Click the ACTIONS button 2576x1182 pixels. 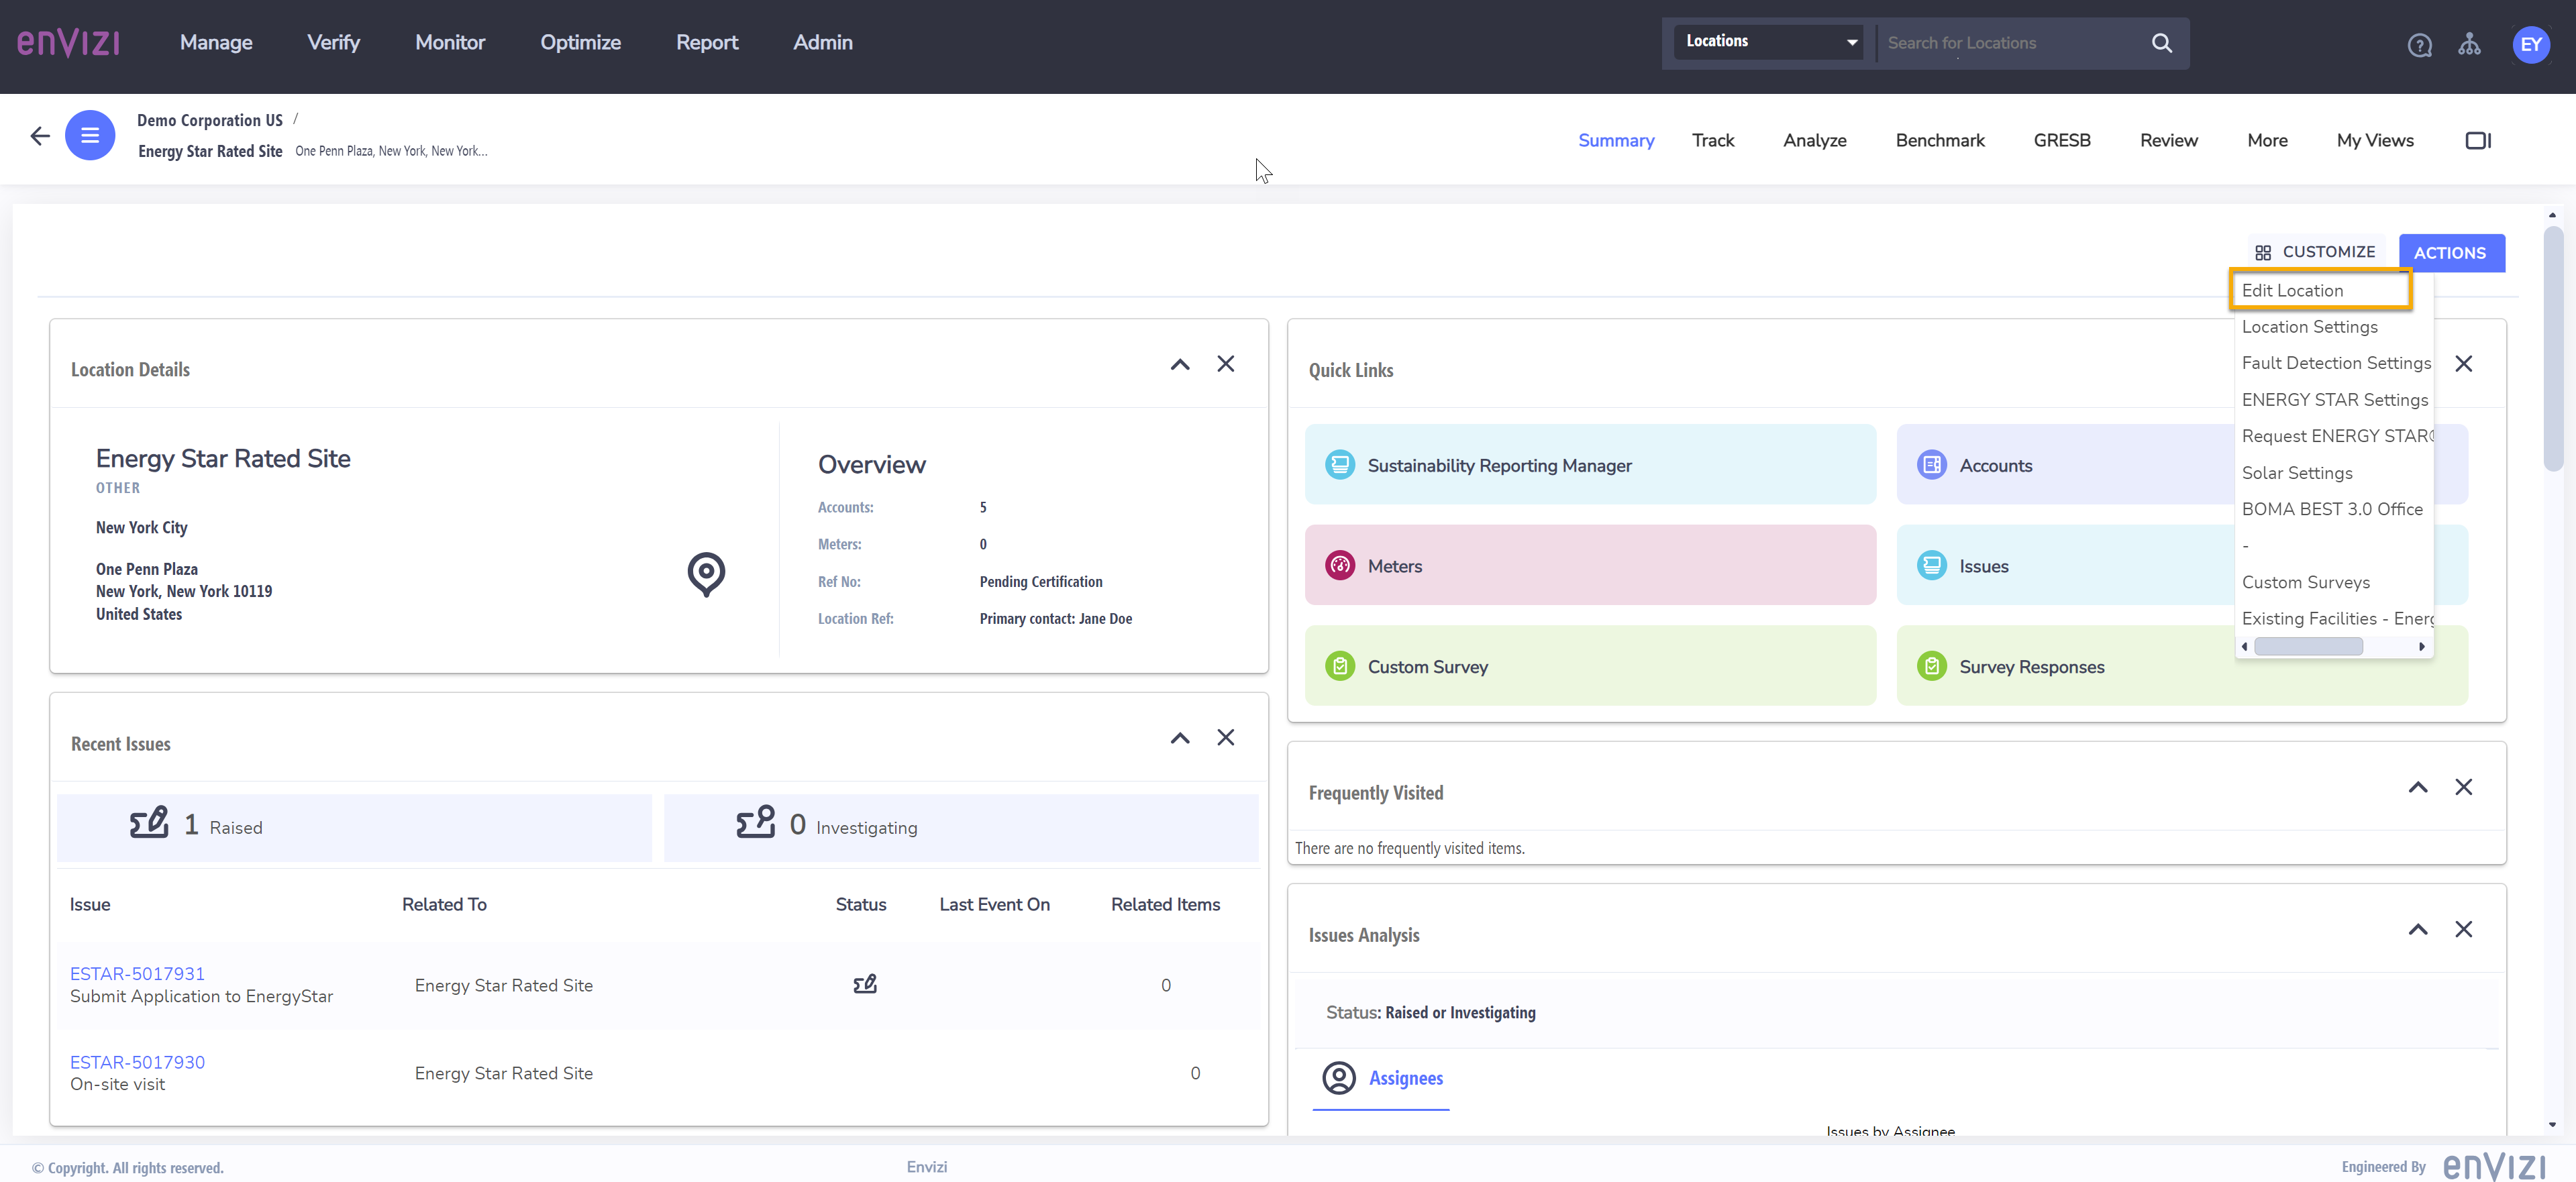coord(2451,253)
